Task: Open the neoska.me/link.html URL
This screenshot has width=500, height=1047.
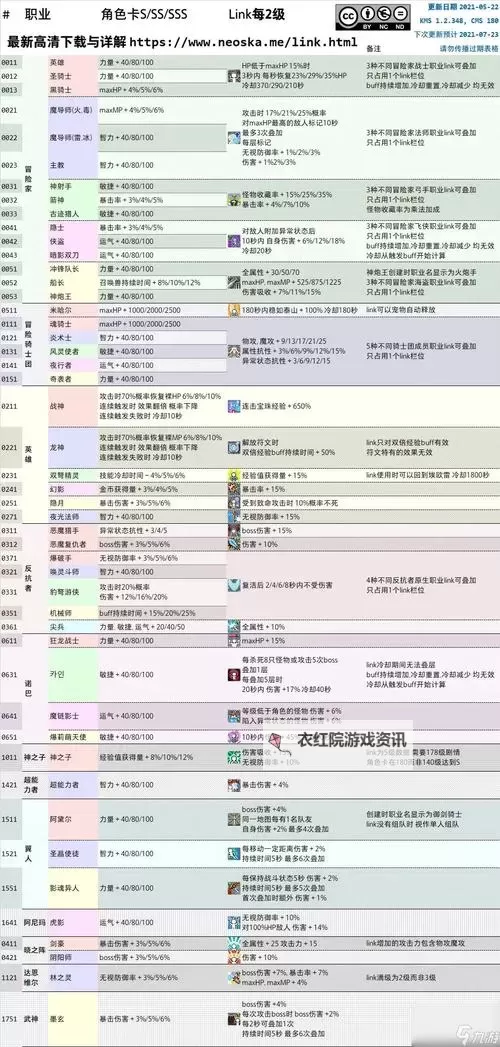Action: 242,42
